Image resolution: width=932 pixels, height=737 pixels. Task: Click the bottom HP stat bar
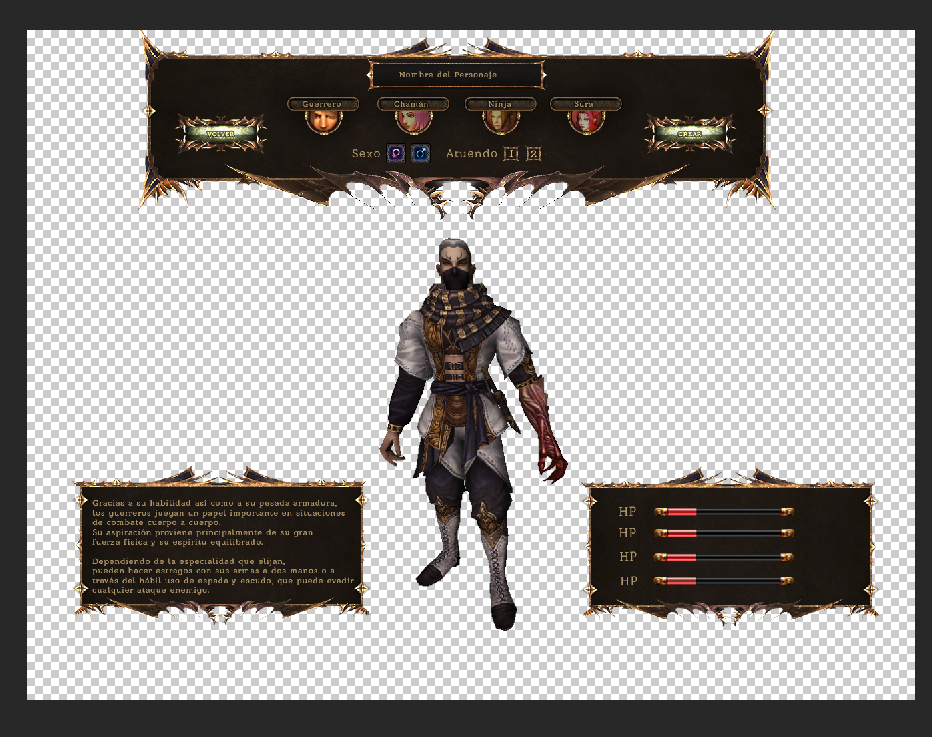click(724, 580)
